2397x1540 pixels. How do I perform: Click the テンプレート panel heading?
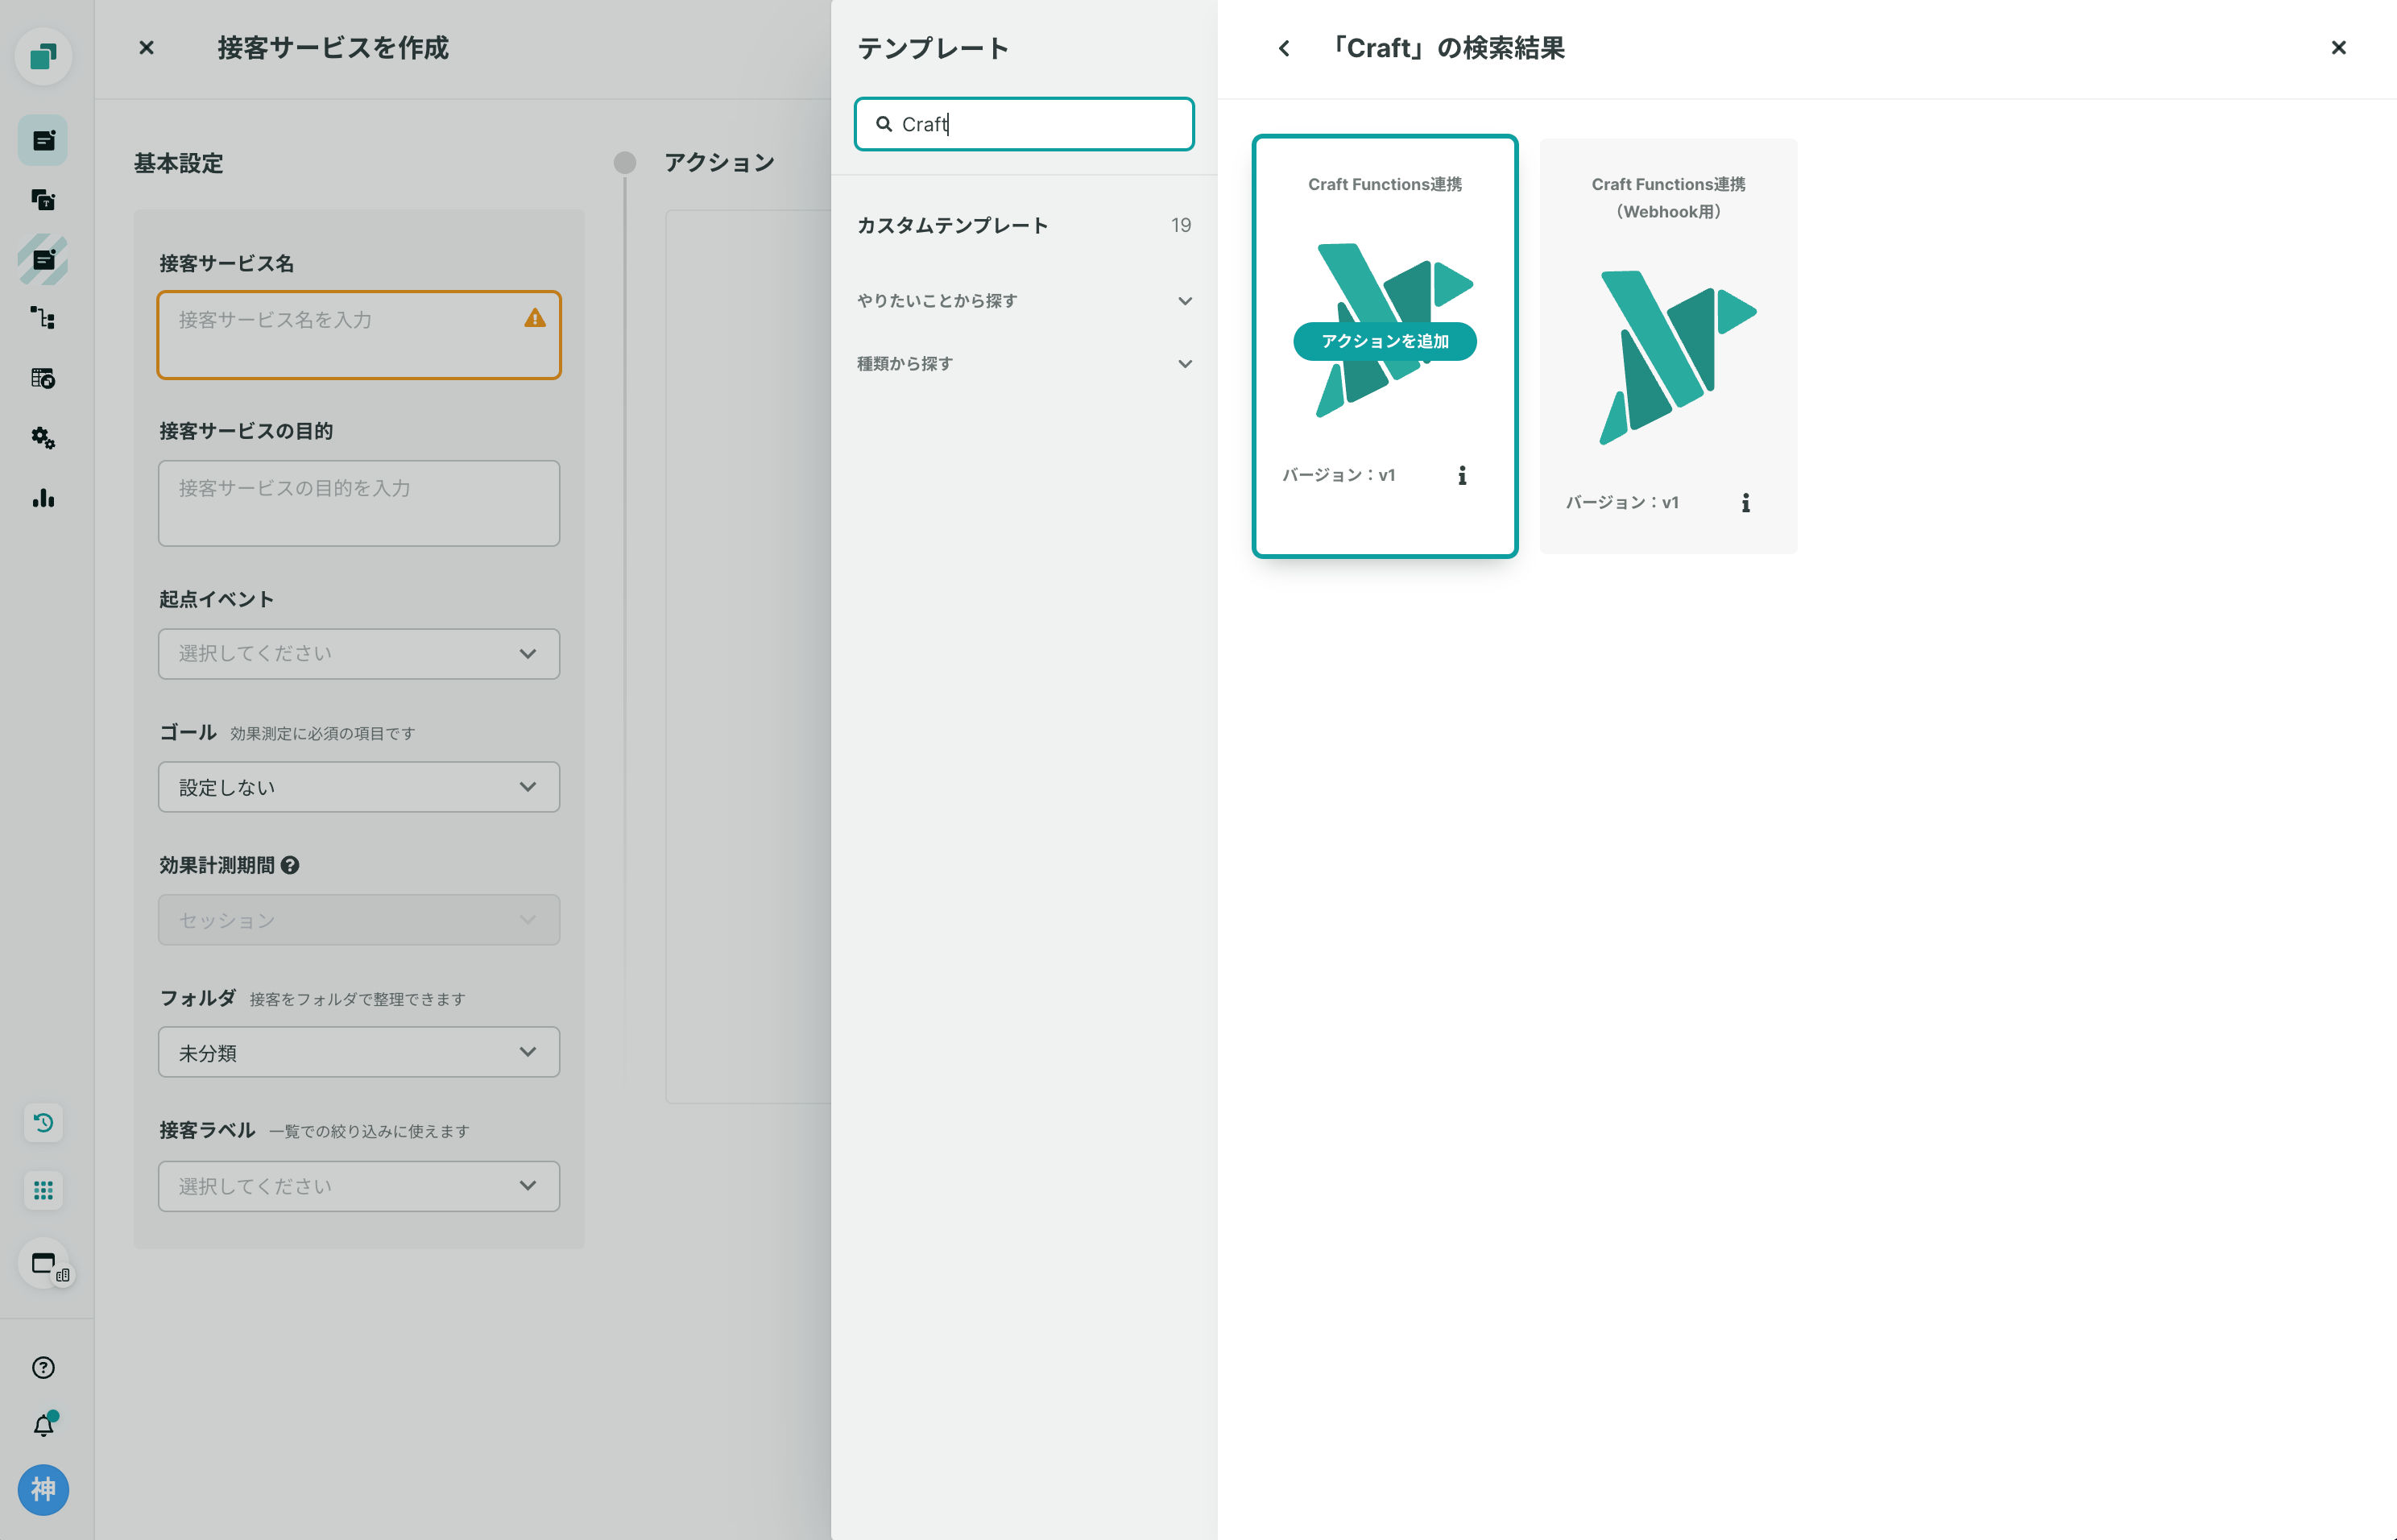[x=933, y=48]
